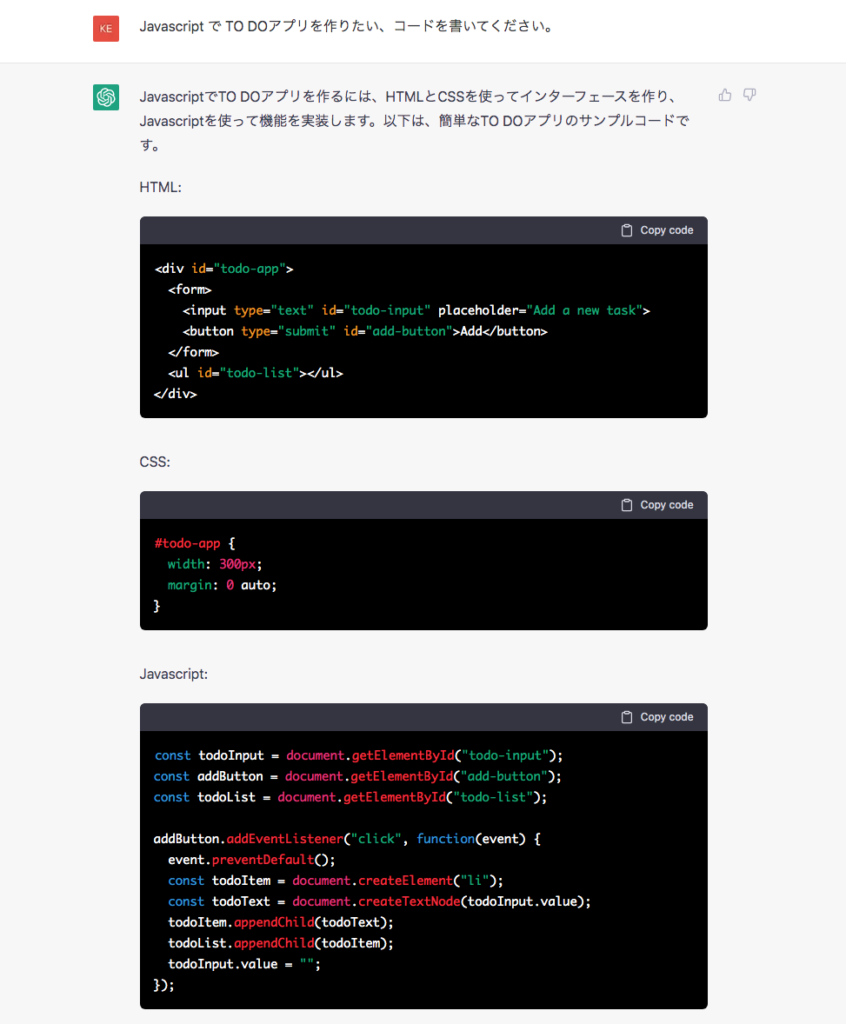Click the placeholder="Add a new task" code line
The height and width of the screenshot is (1024, 846).
pos(416,310)
